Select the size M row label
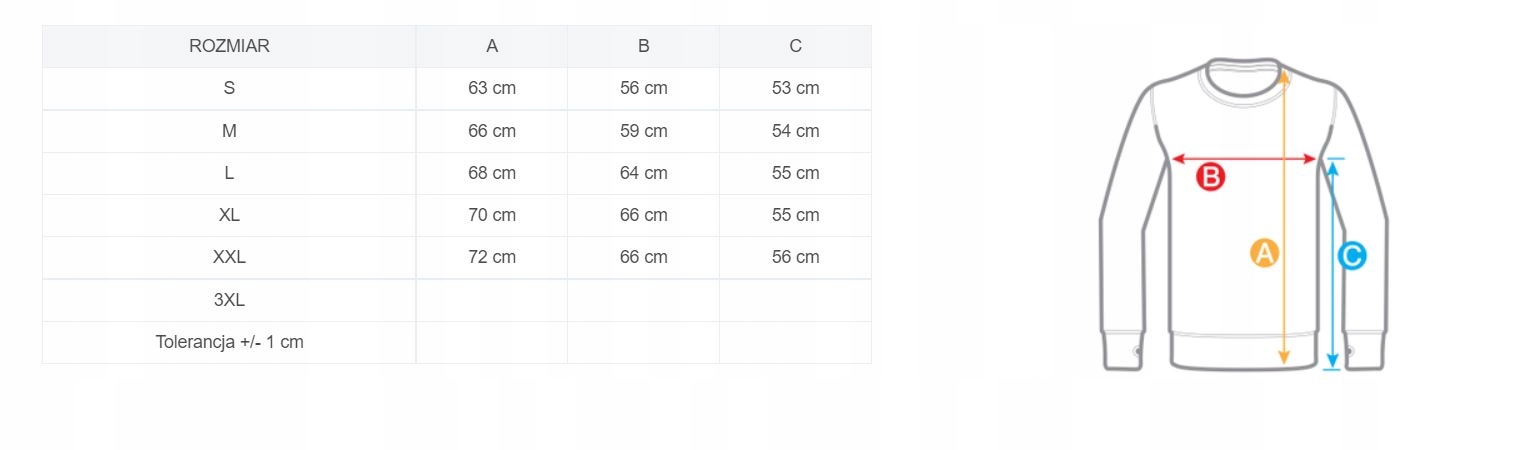This screenshot has height=450, width=1533. click(229, 131)
